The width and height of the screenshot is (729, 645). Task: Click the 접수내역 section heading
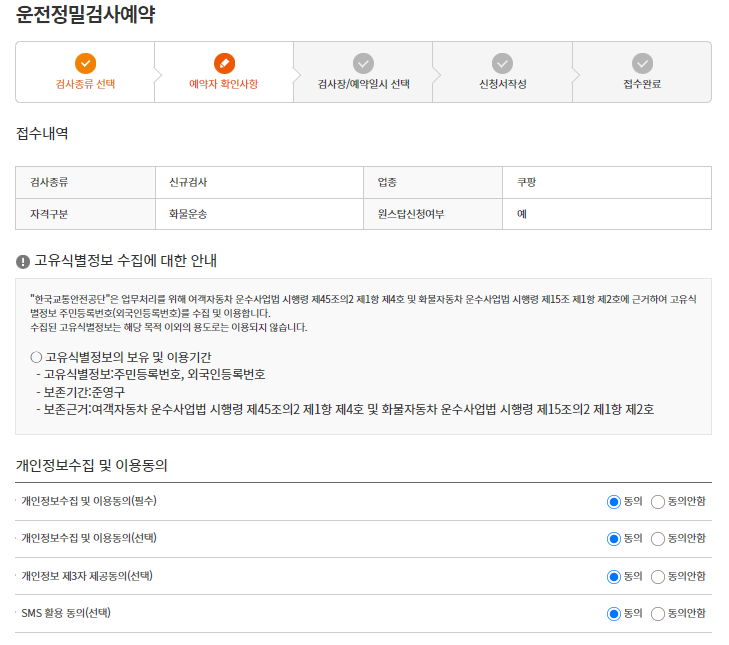tap(42, 133)
